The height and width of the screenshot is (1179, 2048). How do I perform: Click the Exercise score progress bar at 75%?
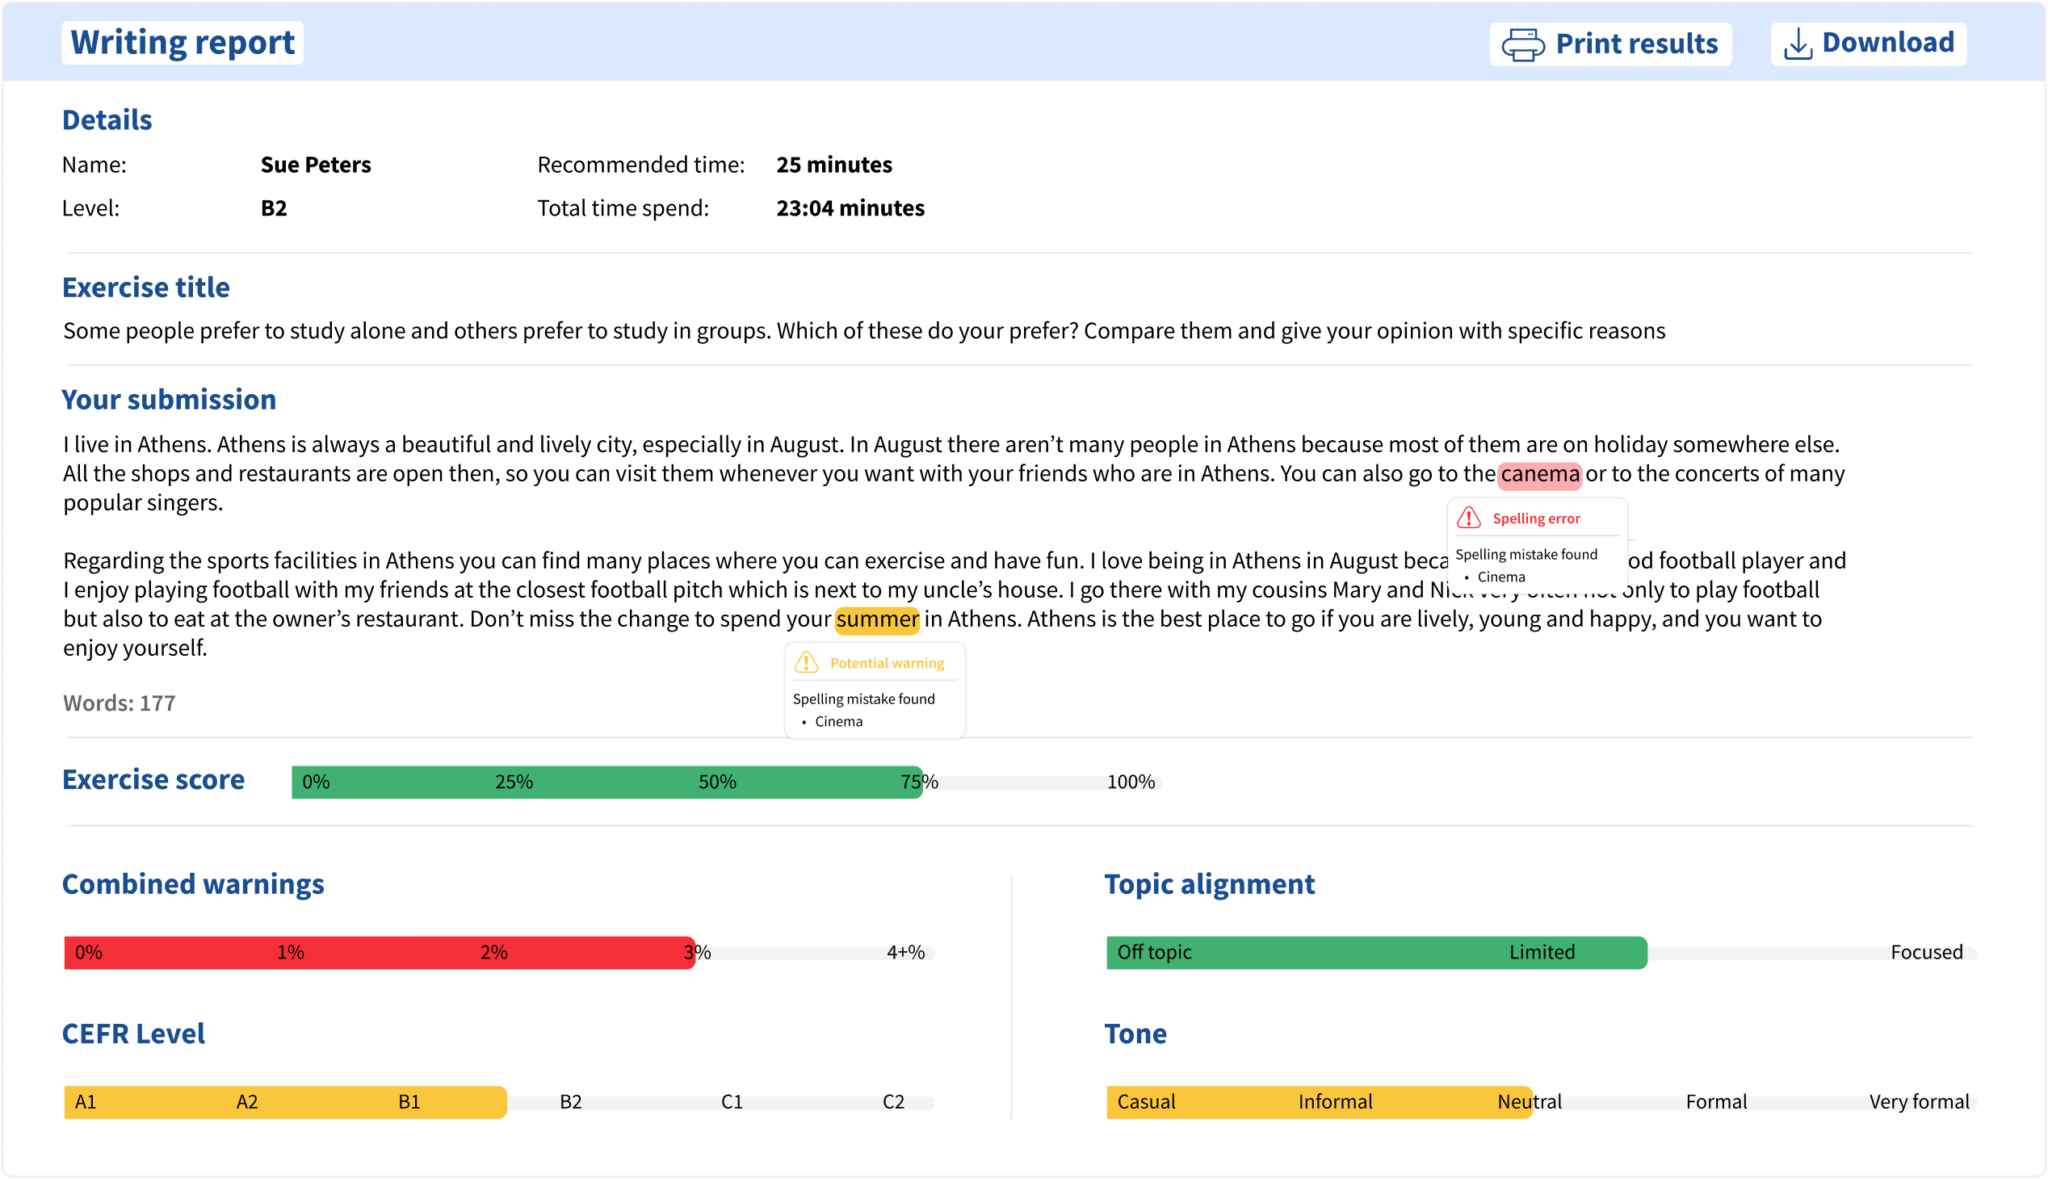921,781
